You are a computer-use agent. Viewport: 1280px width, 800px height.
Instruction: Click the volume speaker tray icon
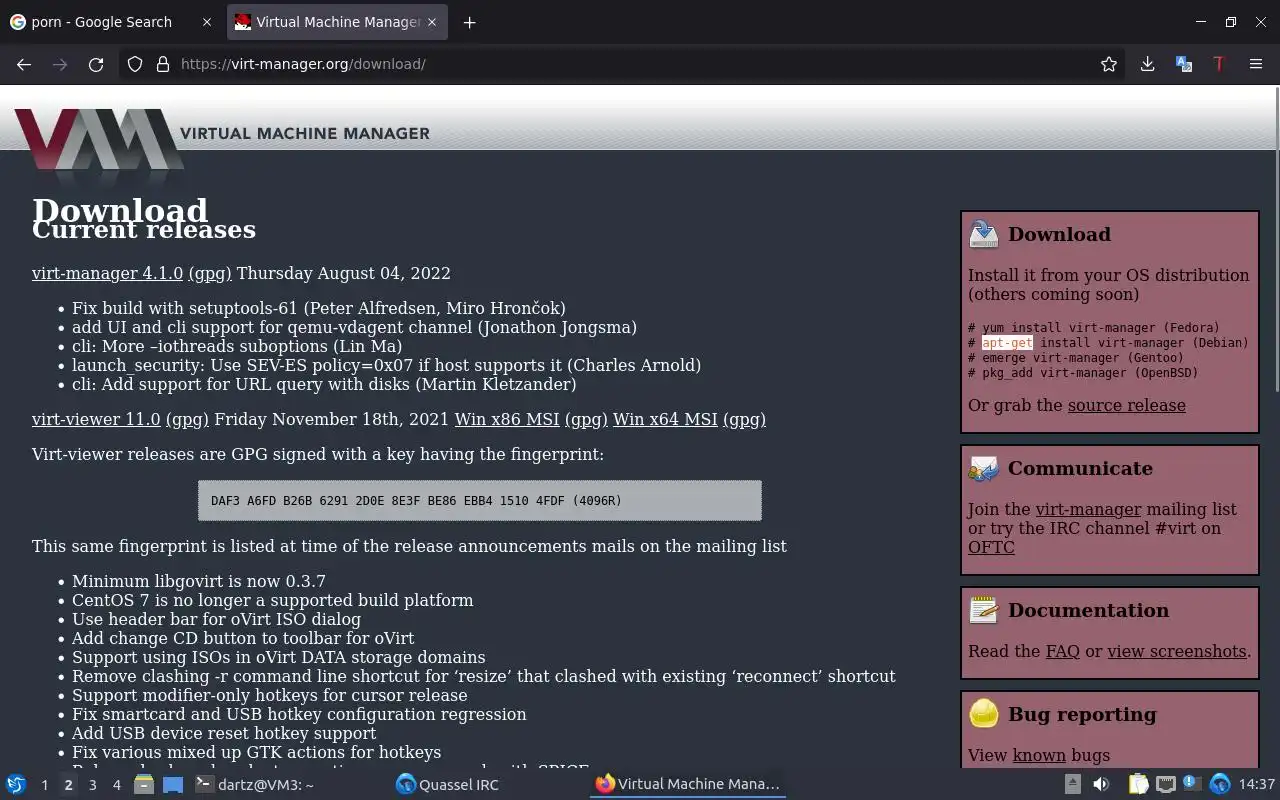1101,784
